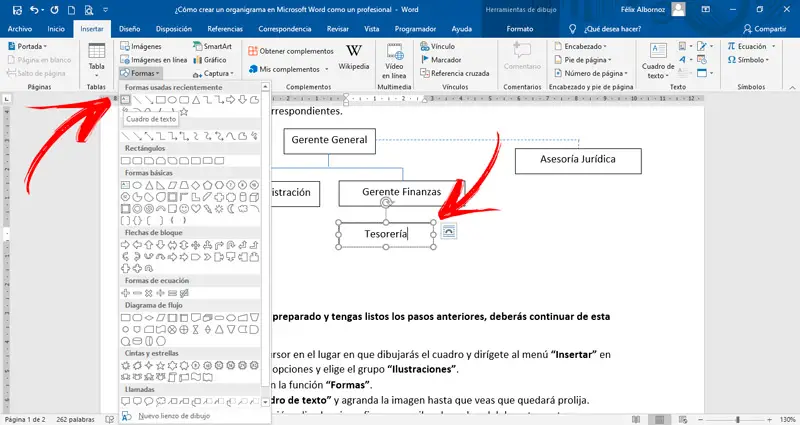Screen dimensions: 800x425
Task: Open the Correspondencia tab
Action: click(x=285, y=29)
